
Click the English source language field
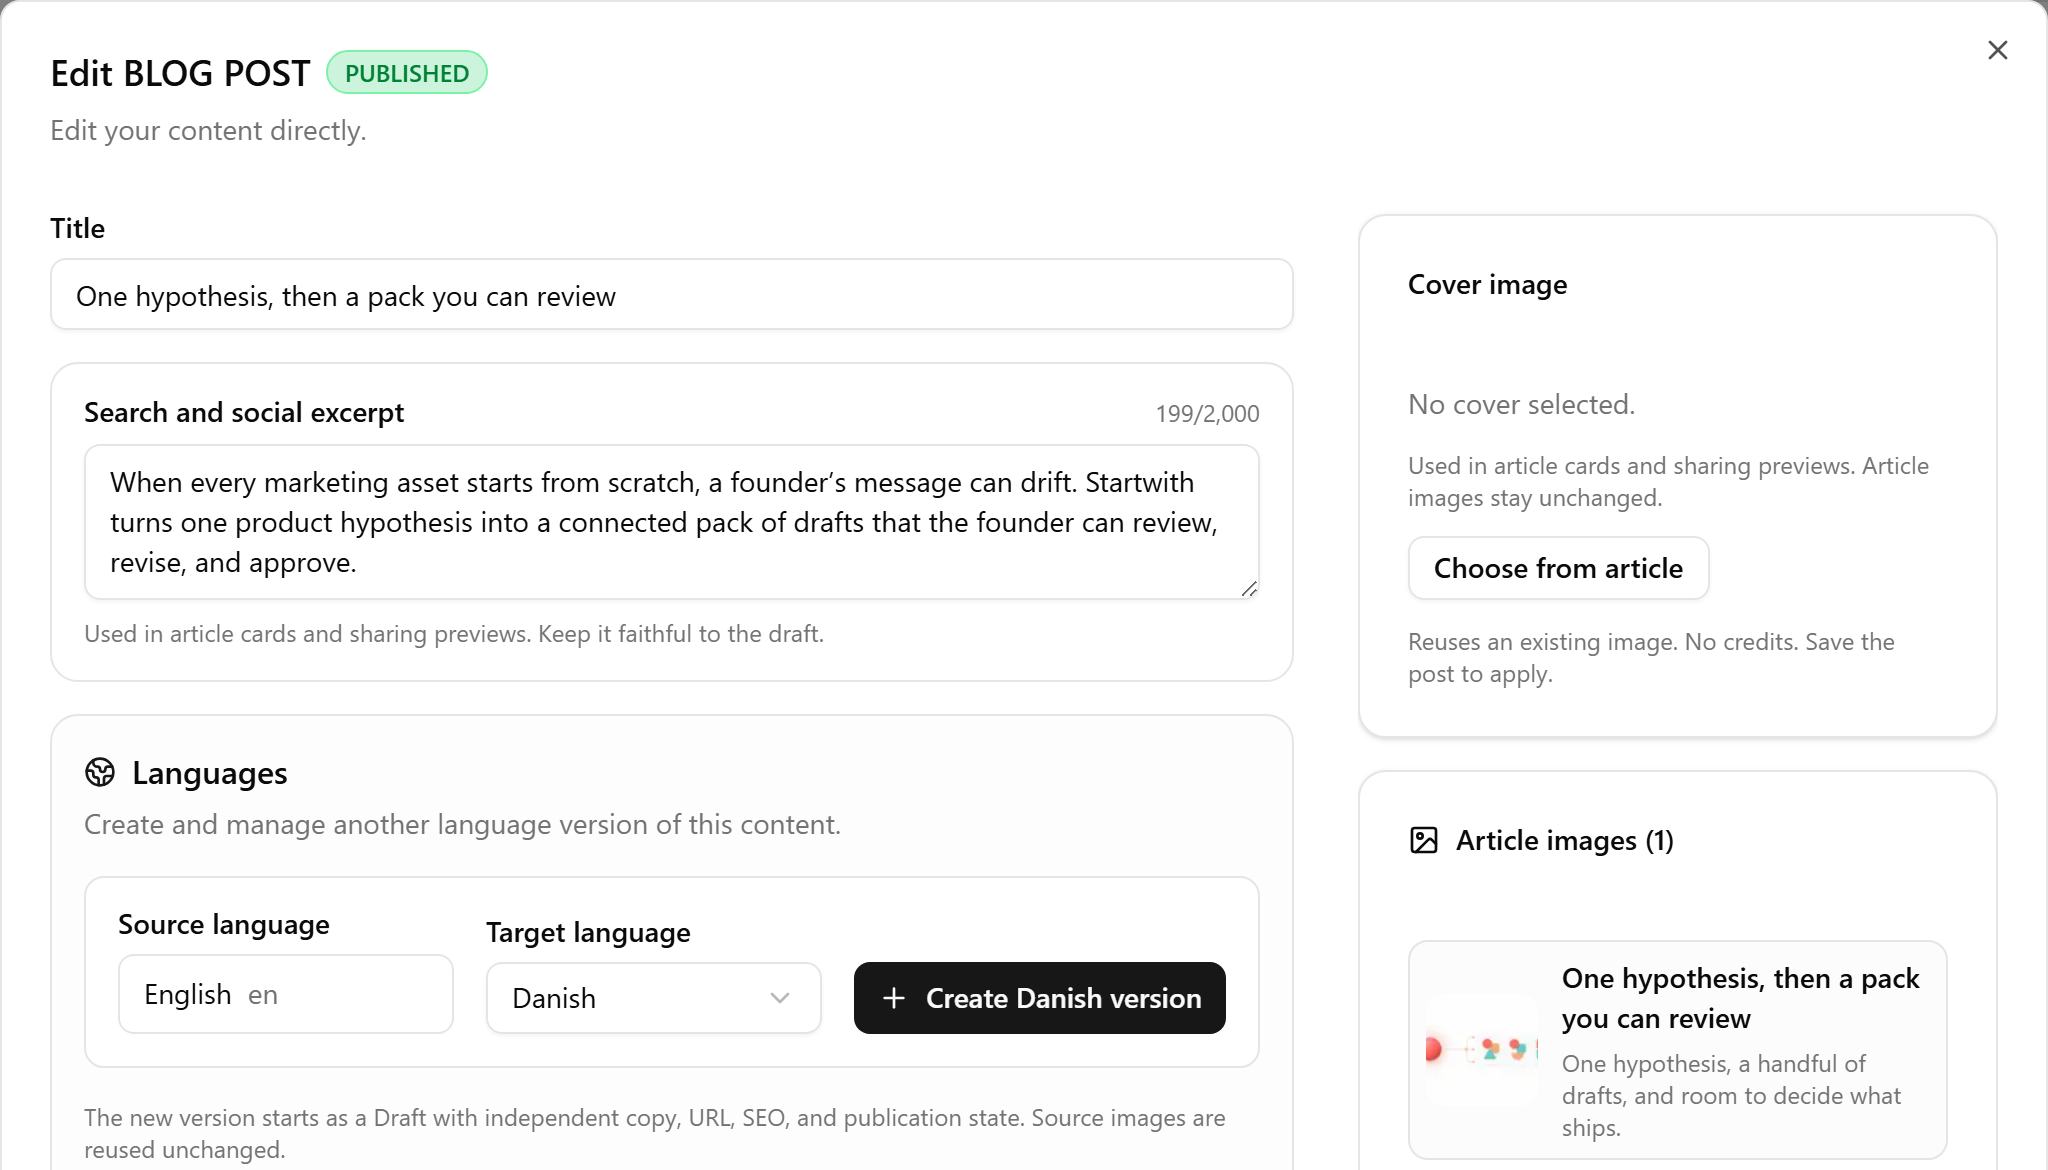(286, 994)
